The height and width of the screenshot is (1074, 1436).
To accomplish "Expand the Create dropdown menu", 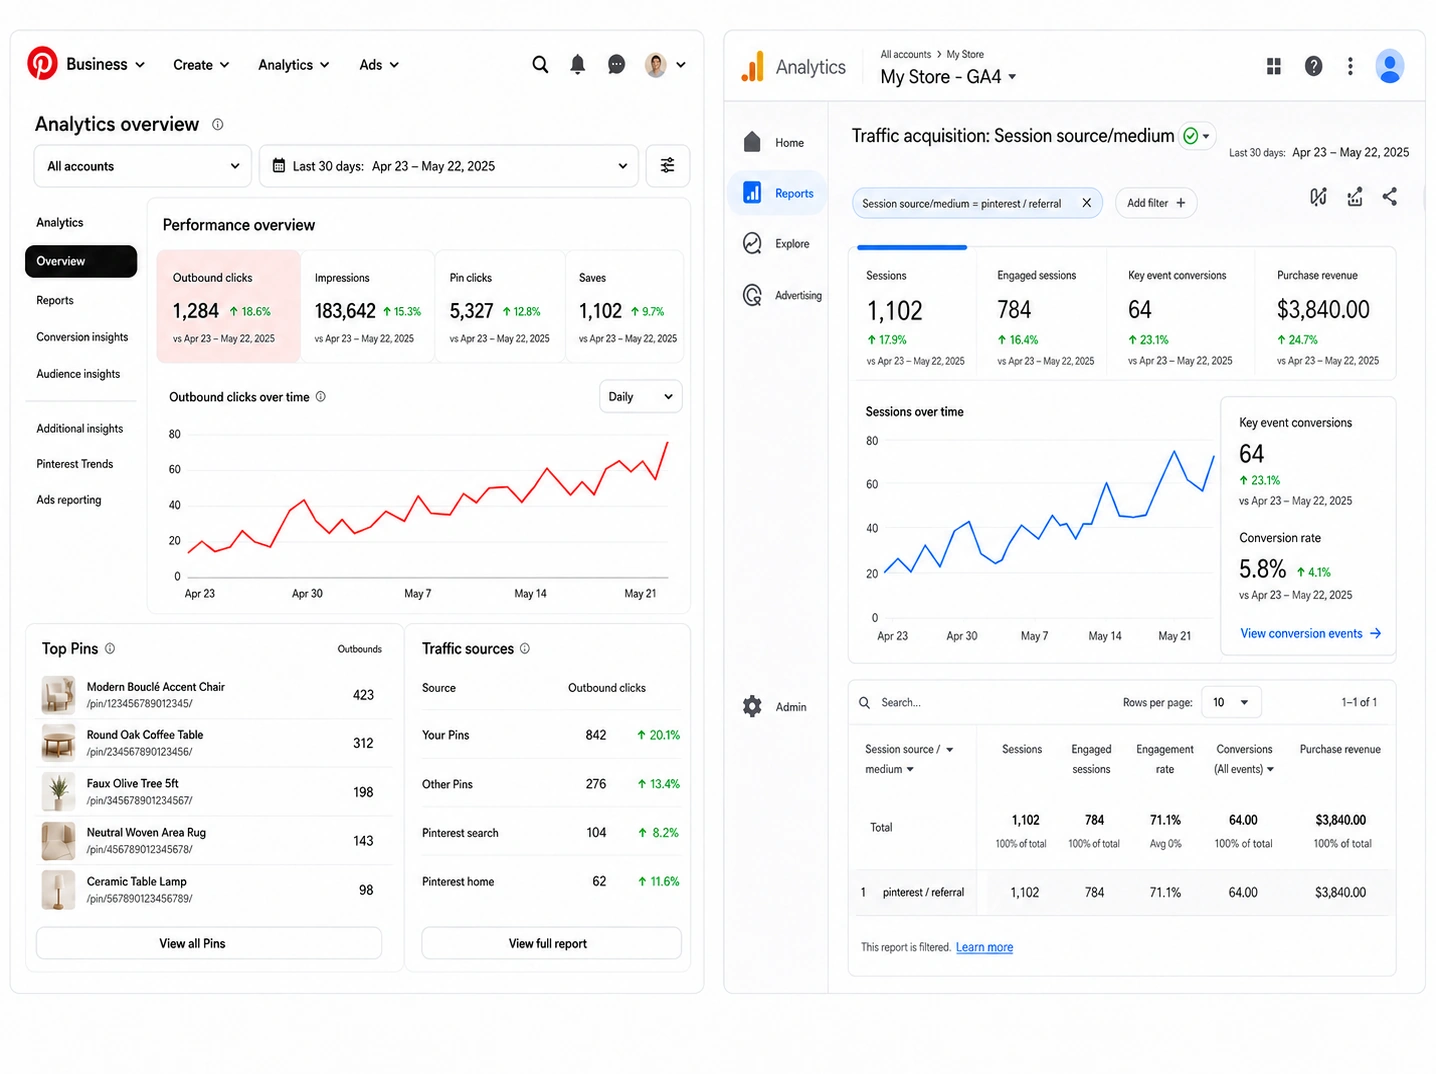I will (201, 65).
